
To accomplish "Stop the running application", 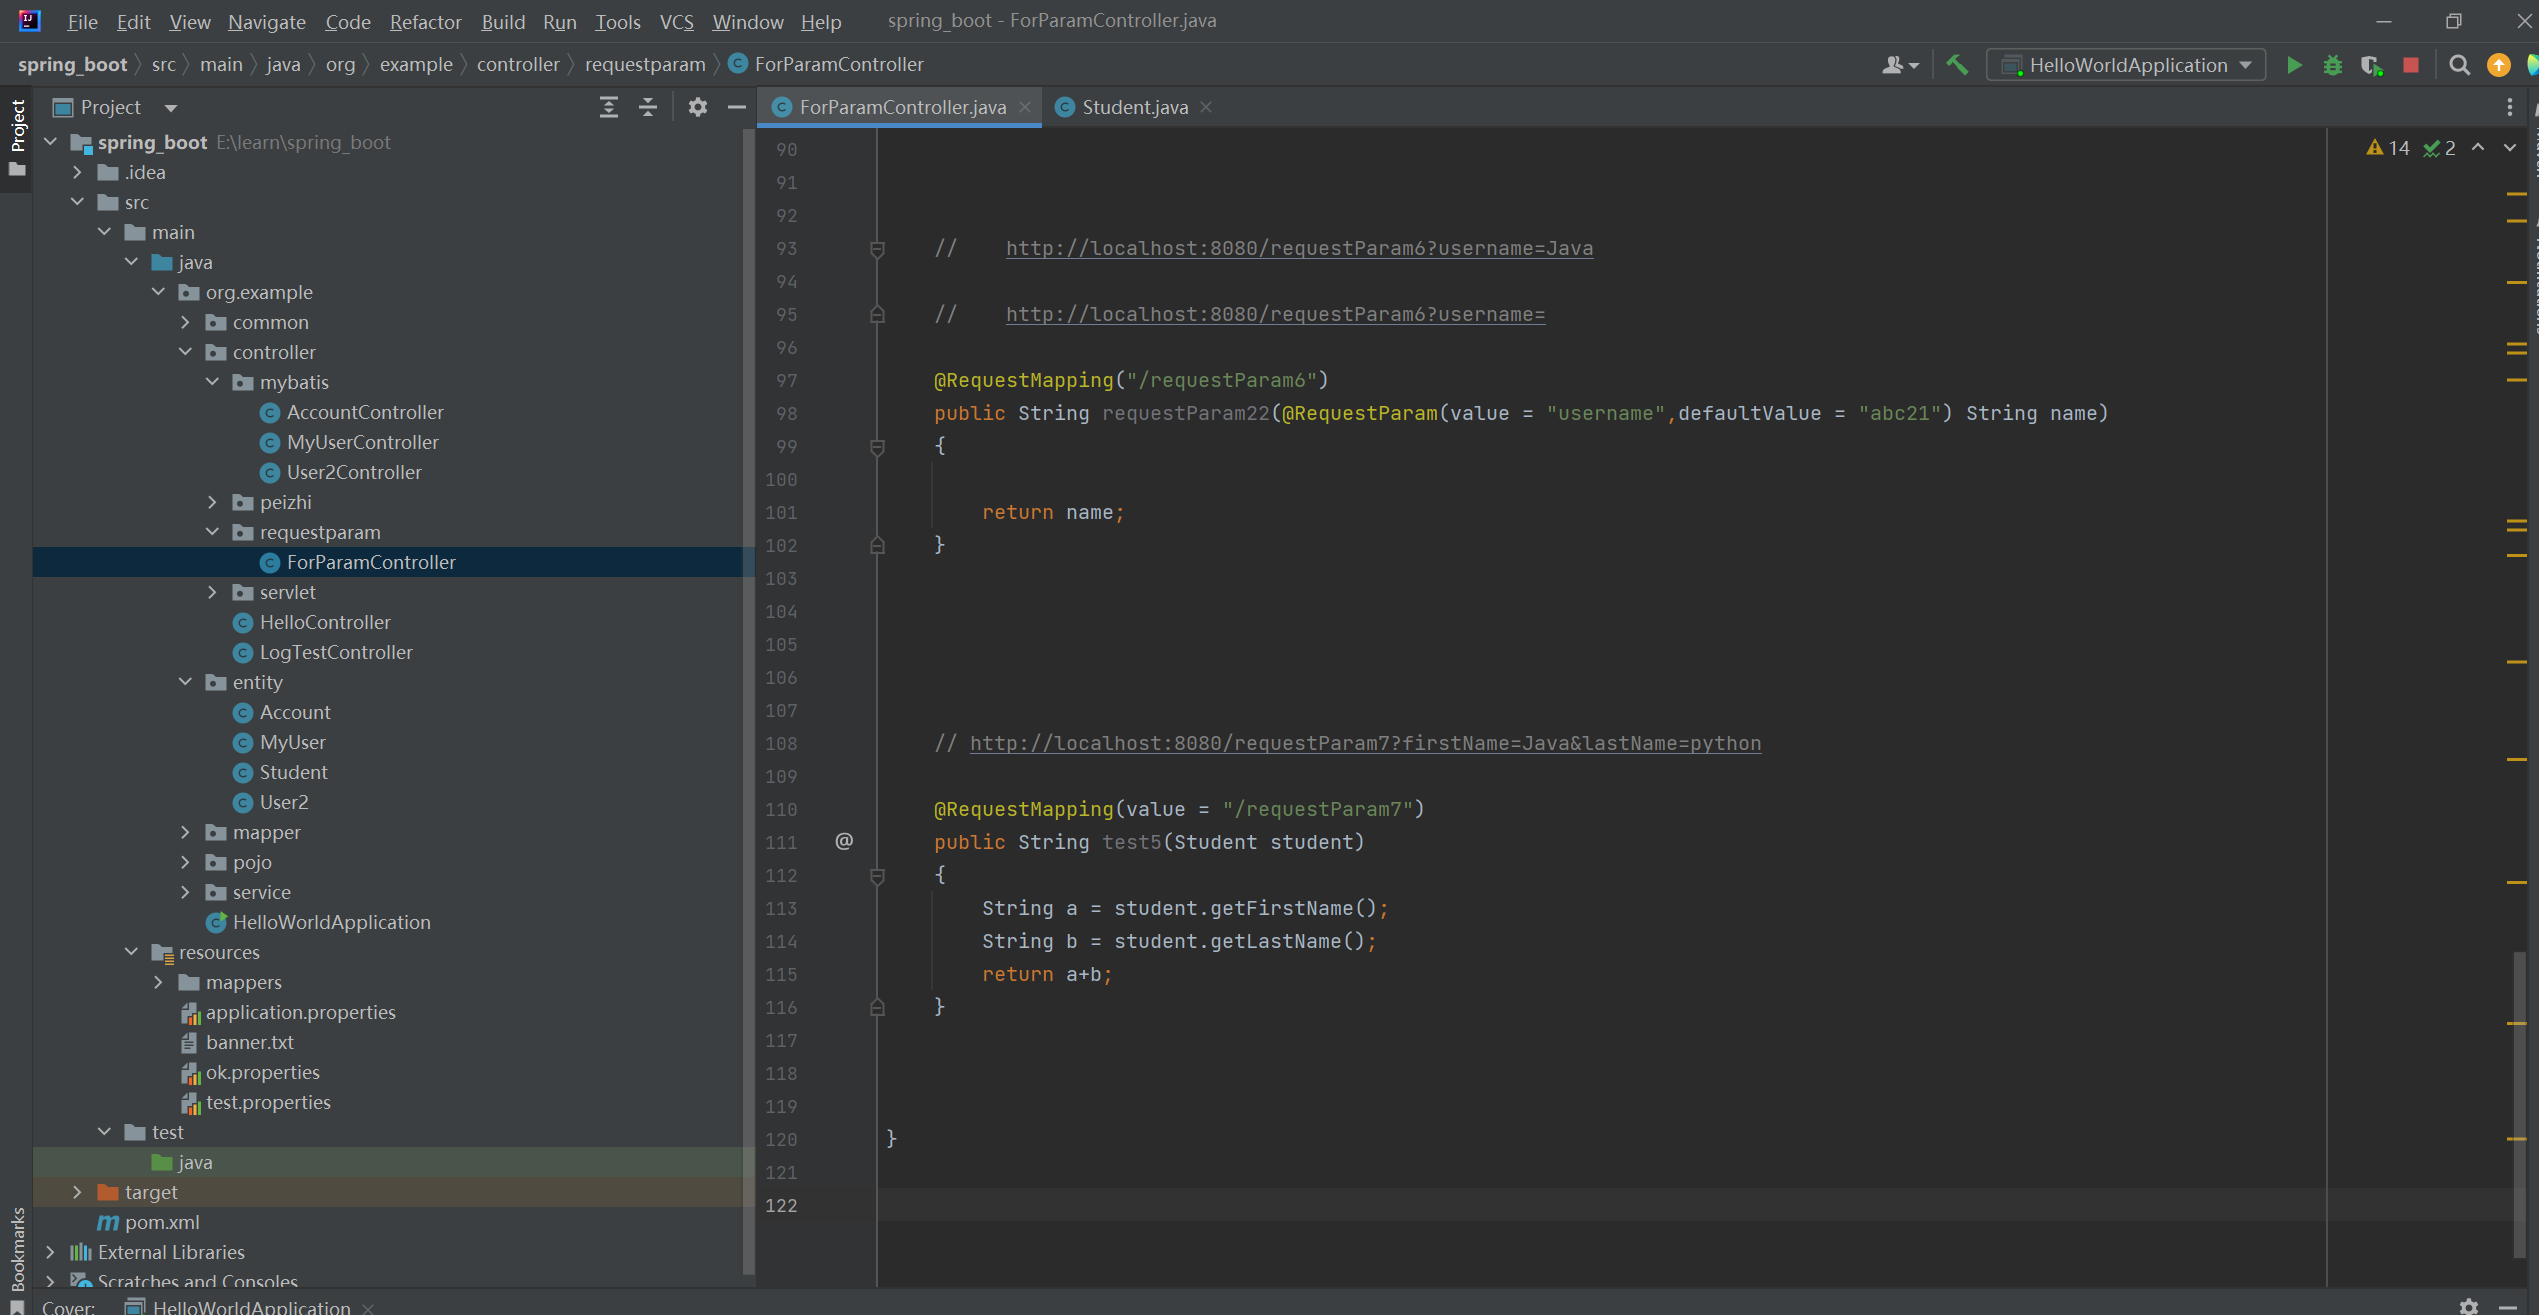I will 2411,65.
